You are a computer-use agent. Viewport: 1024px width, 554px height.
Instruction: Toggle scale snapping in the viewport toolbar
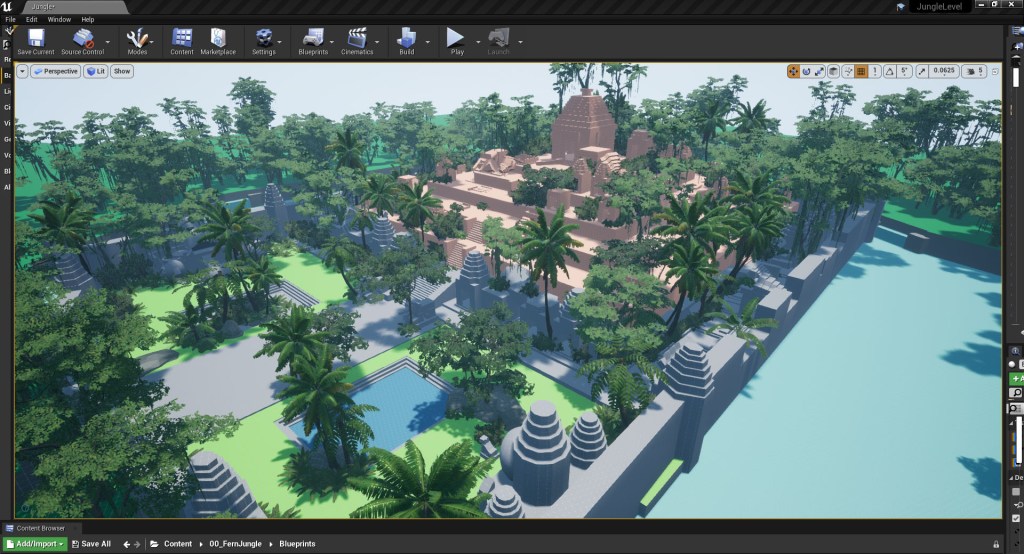920,71
